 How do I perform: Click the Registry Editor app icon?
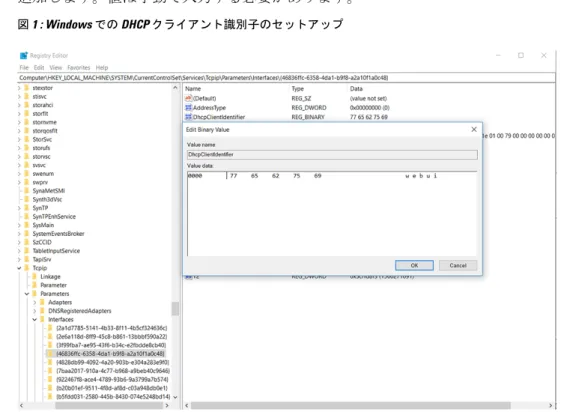(24, 55)
